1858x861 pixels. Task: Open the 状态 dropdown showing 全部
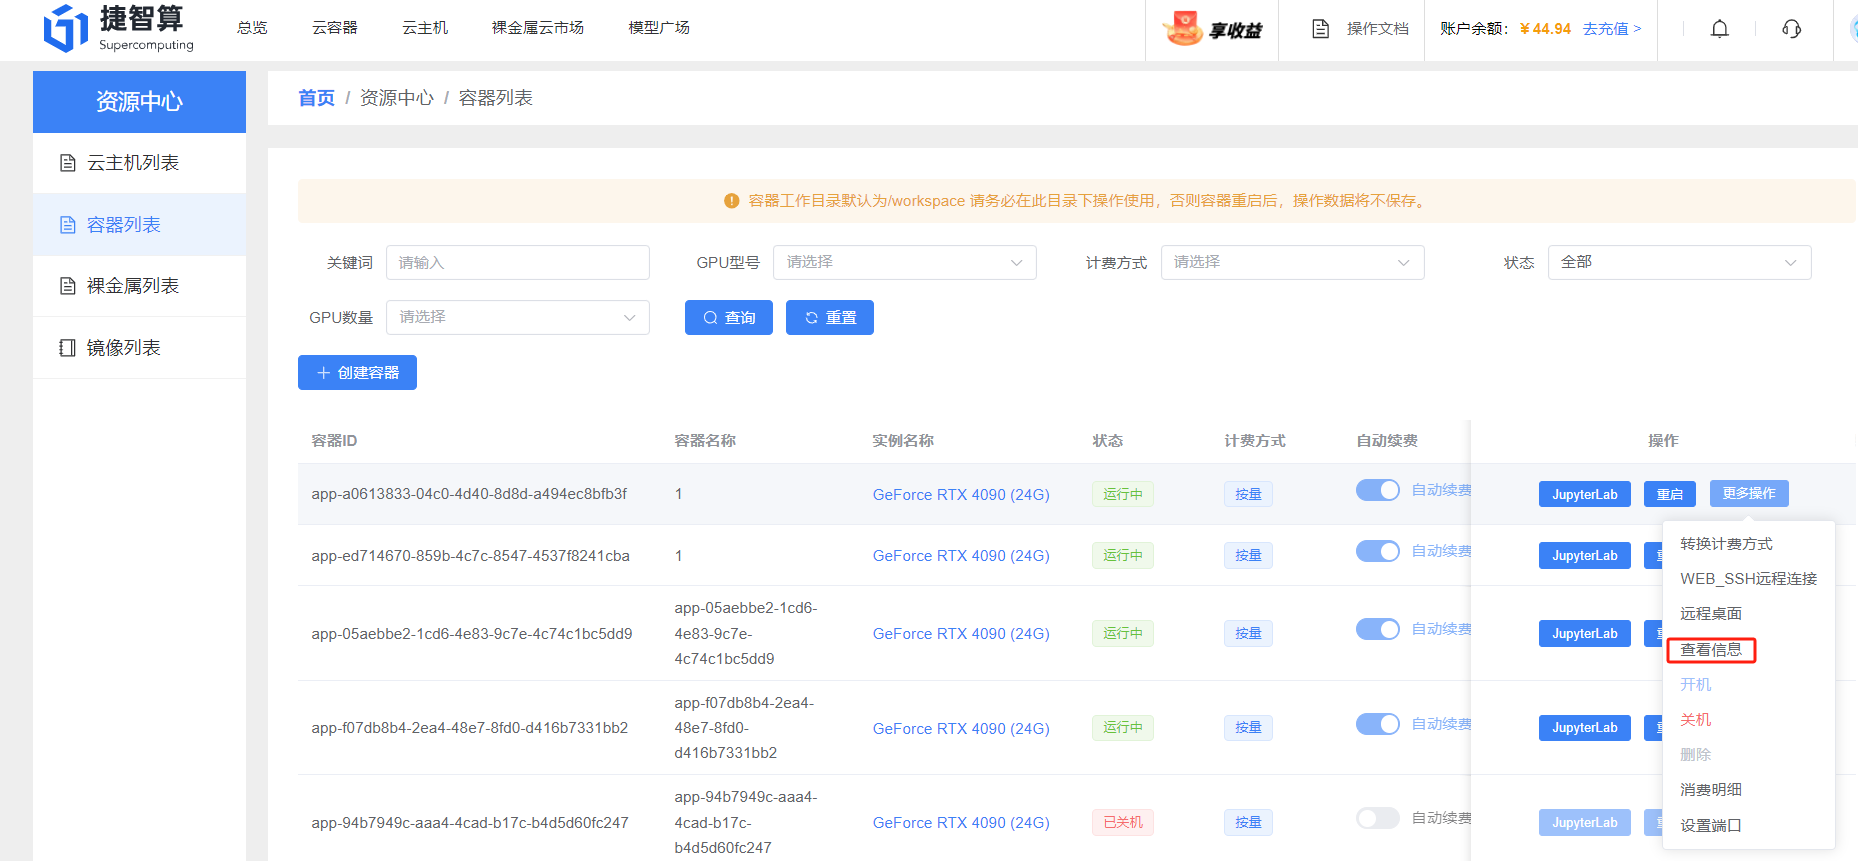point(1679,262)
